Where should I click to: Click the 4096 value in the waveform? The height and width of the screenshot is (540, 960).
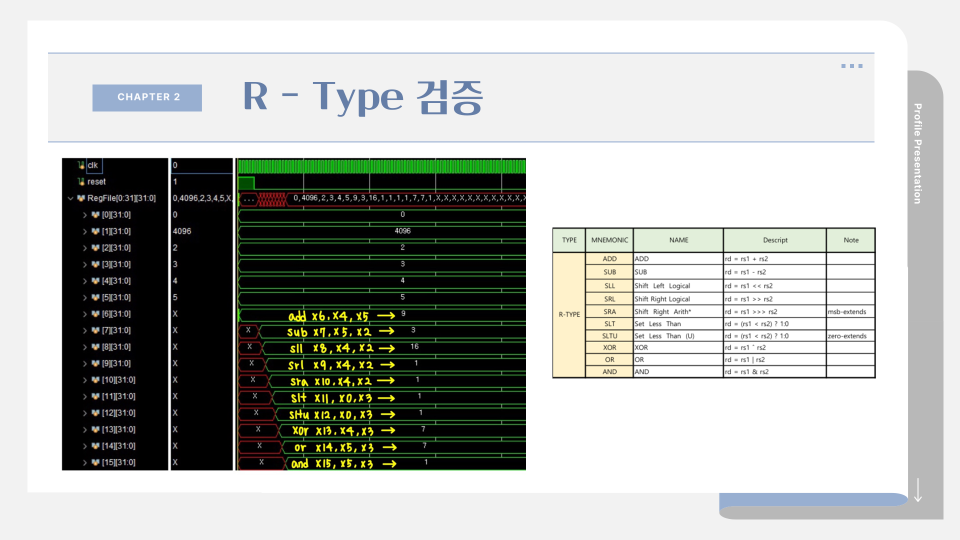402,231
